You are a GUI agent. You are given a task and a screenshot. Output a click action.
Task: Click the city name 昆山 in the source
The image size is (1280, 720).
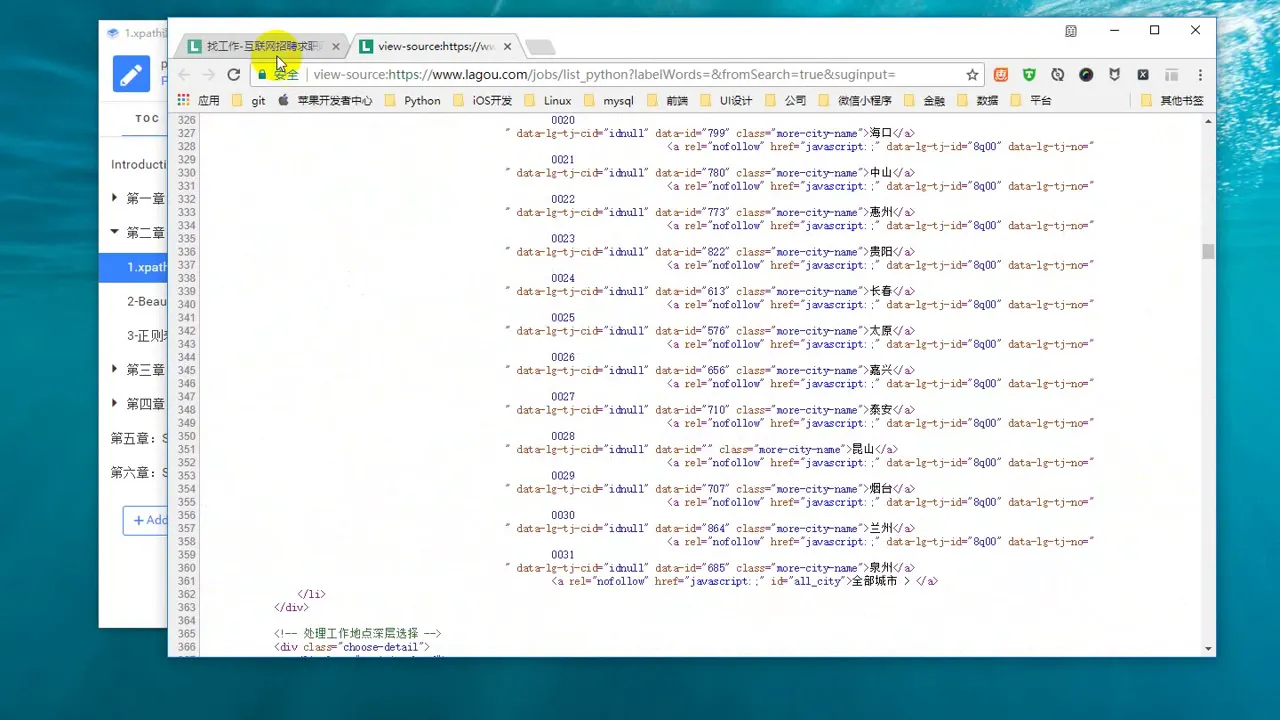[x=863, y=449]
